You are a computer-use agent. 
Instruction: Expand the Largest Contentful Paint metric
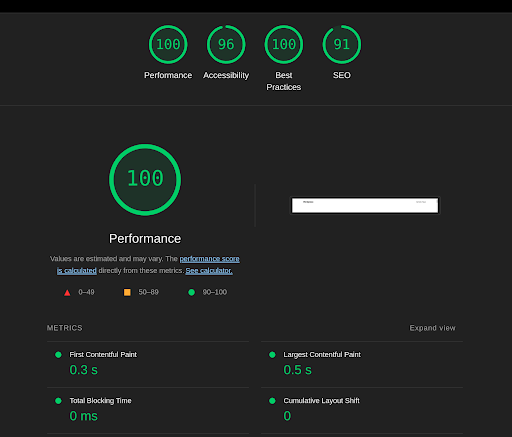(x=362, y=364)
